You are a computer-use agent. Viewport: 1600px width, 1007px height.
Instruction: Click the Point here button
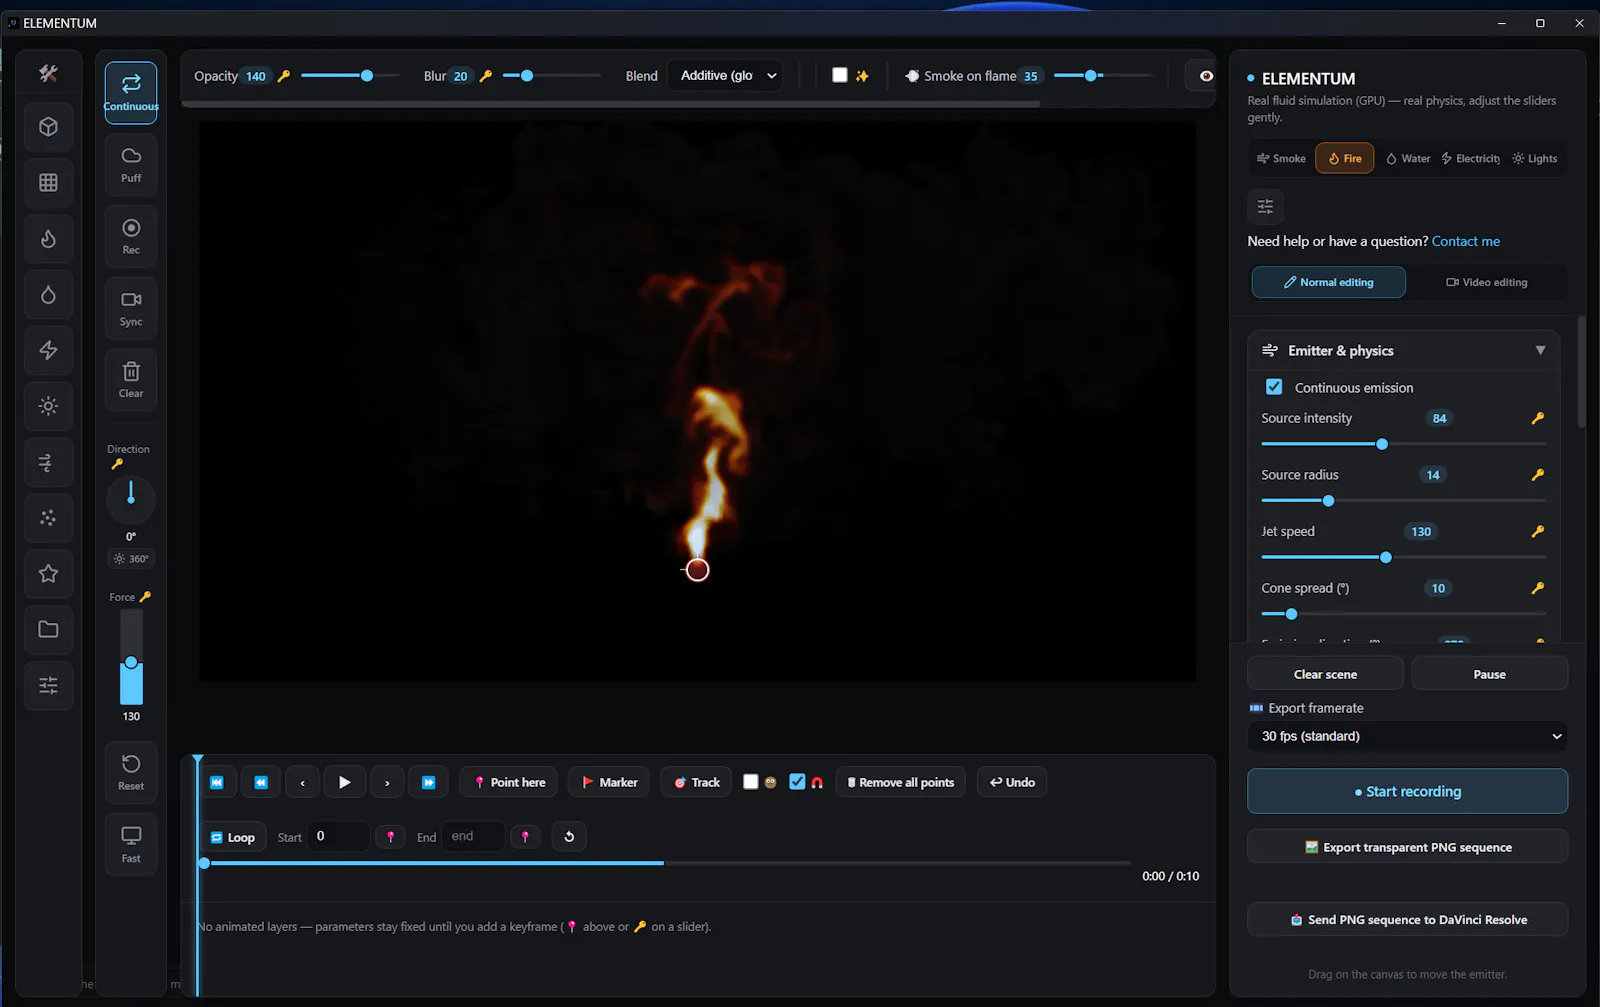(x=509, y=782)
